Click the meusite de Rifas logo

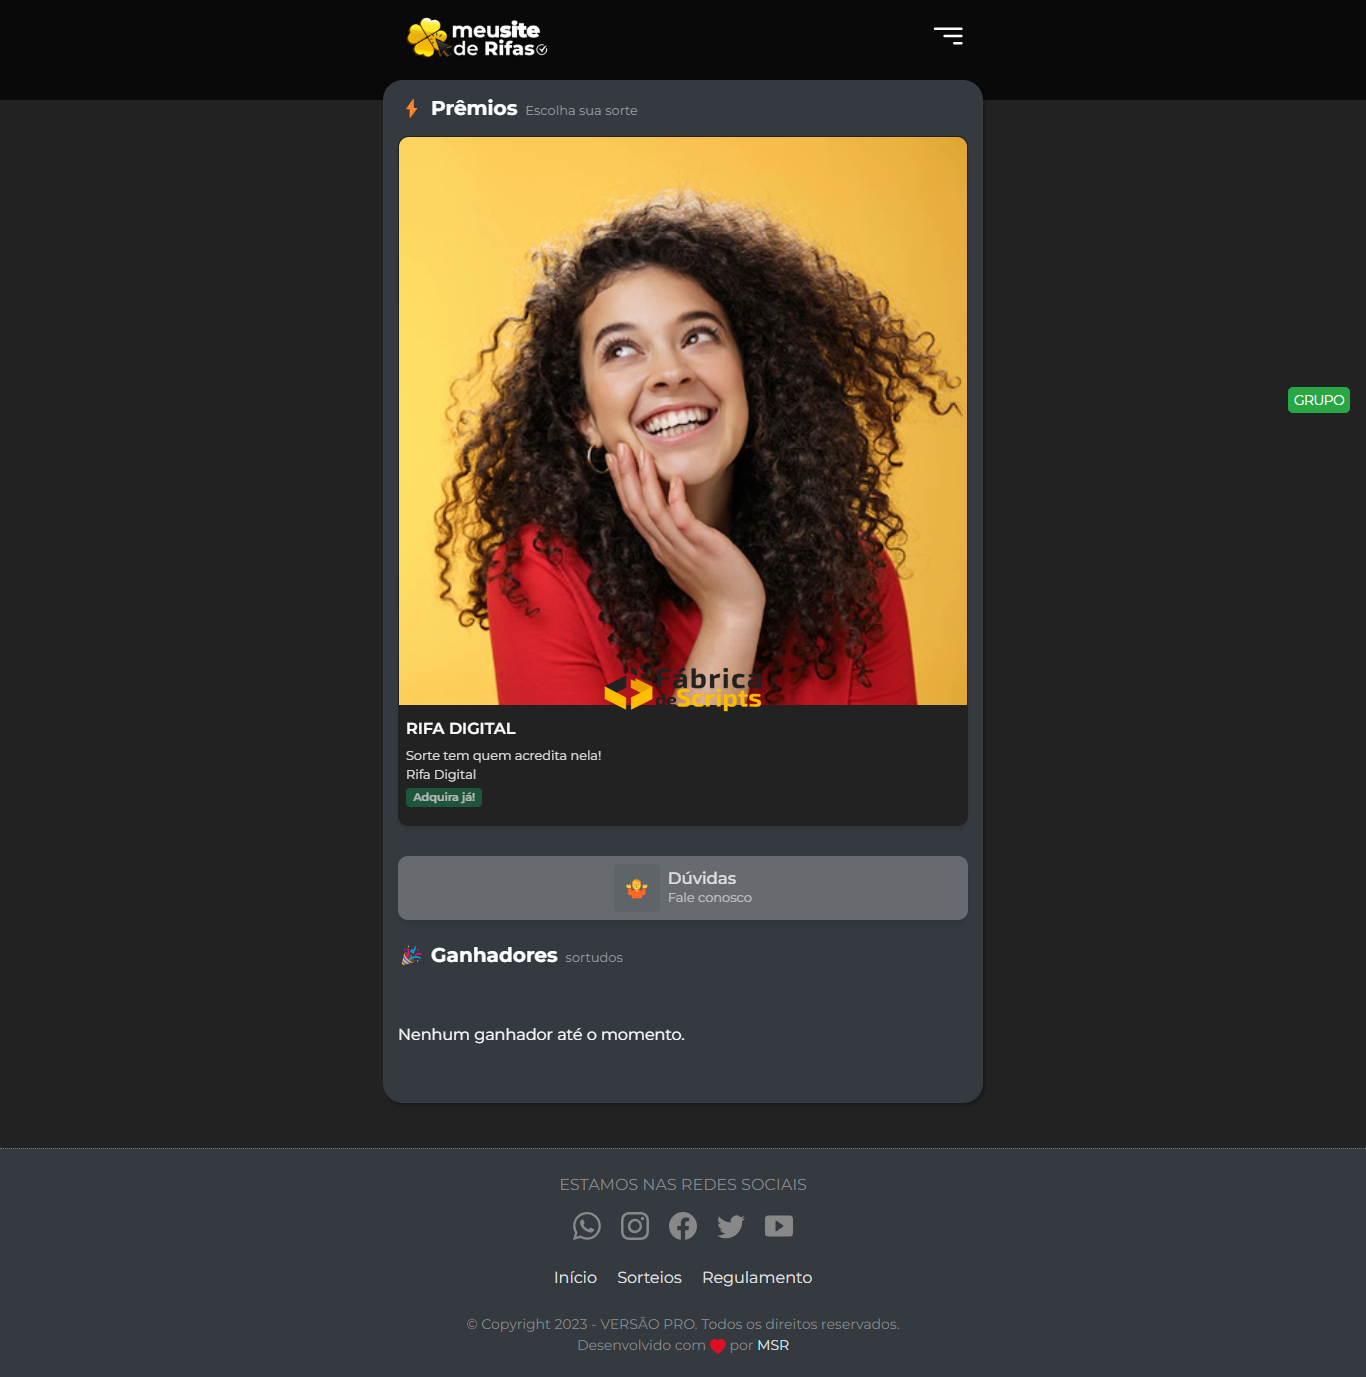tap(477, 38)
